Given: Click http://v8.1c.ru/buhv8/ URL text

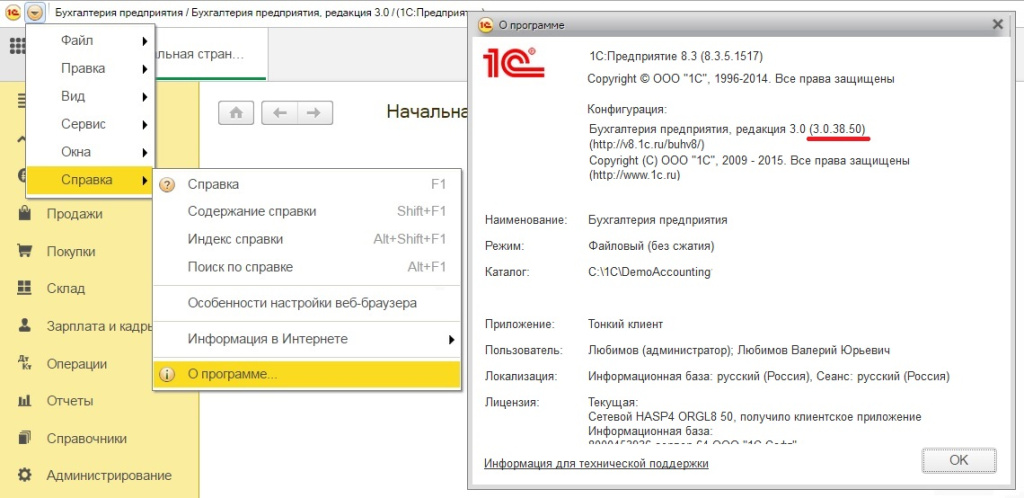Looking at the screenshot, I should [647, 144].
